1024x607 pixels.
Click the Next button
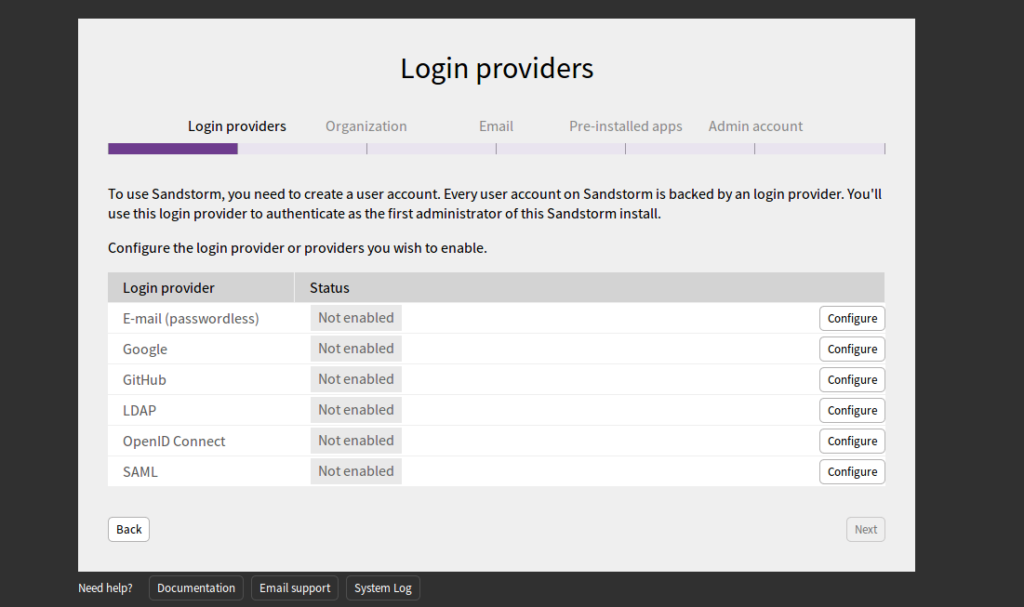click(x=865, y=529)
